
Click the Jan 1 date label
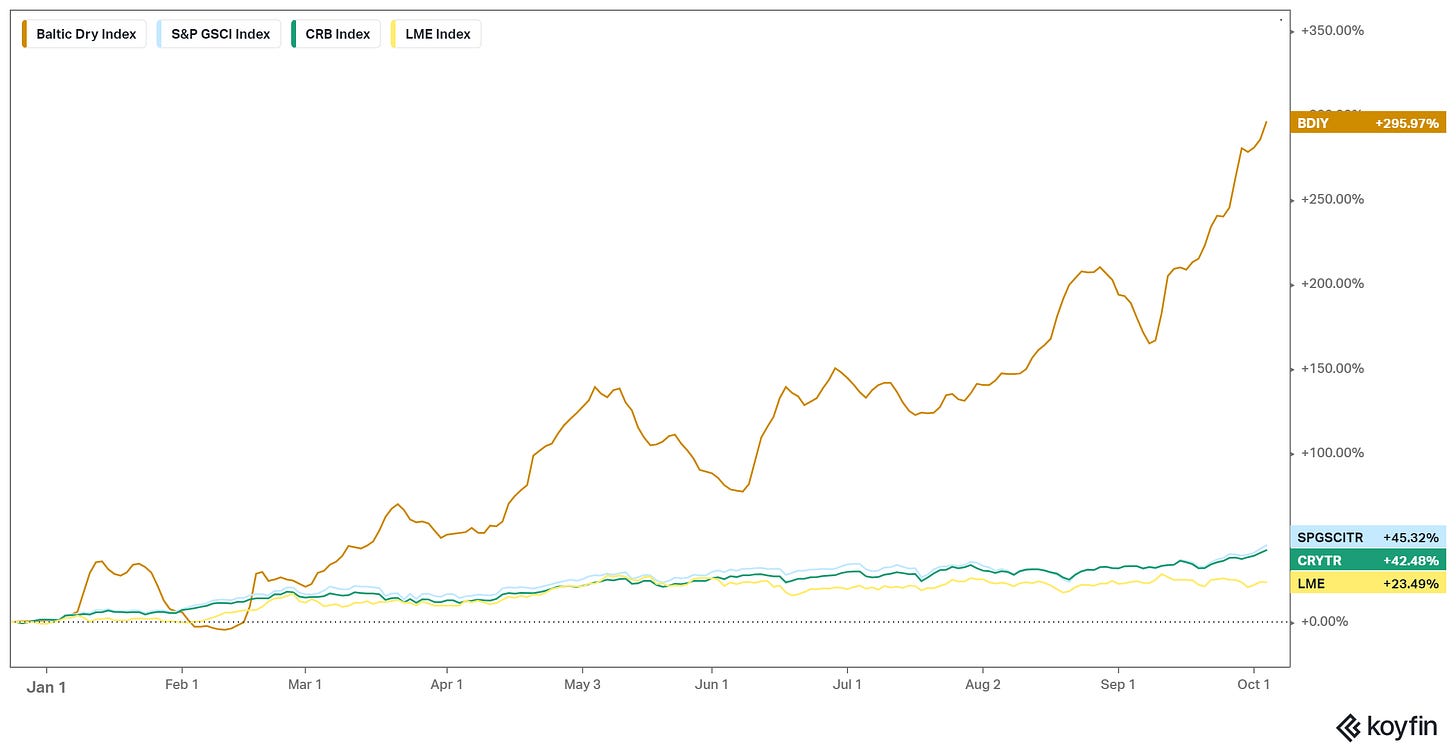click(x=46, y=685)
